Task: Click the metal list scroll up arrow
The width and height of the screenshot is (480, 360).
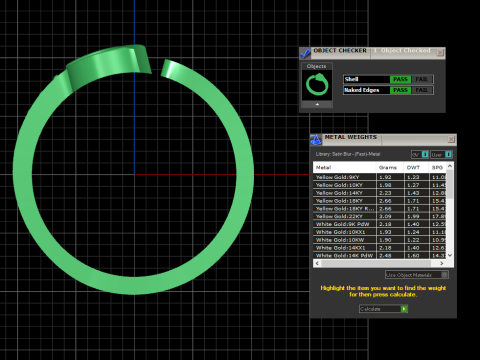Action: pos(450,166)
